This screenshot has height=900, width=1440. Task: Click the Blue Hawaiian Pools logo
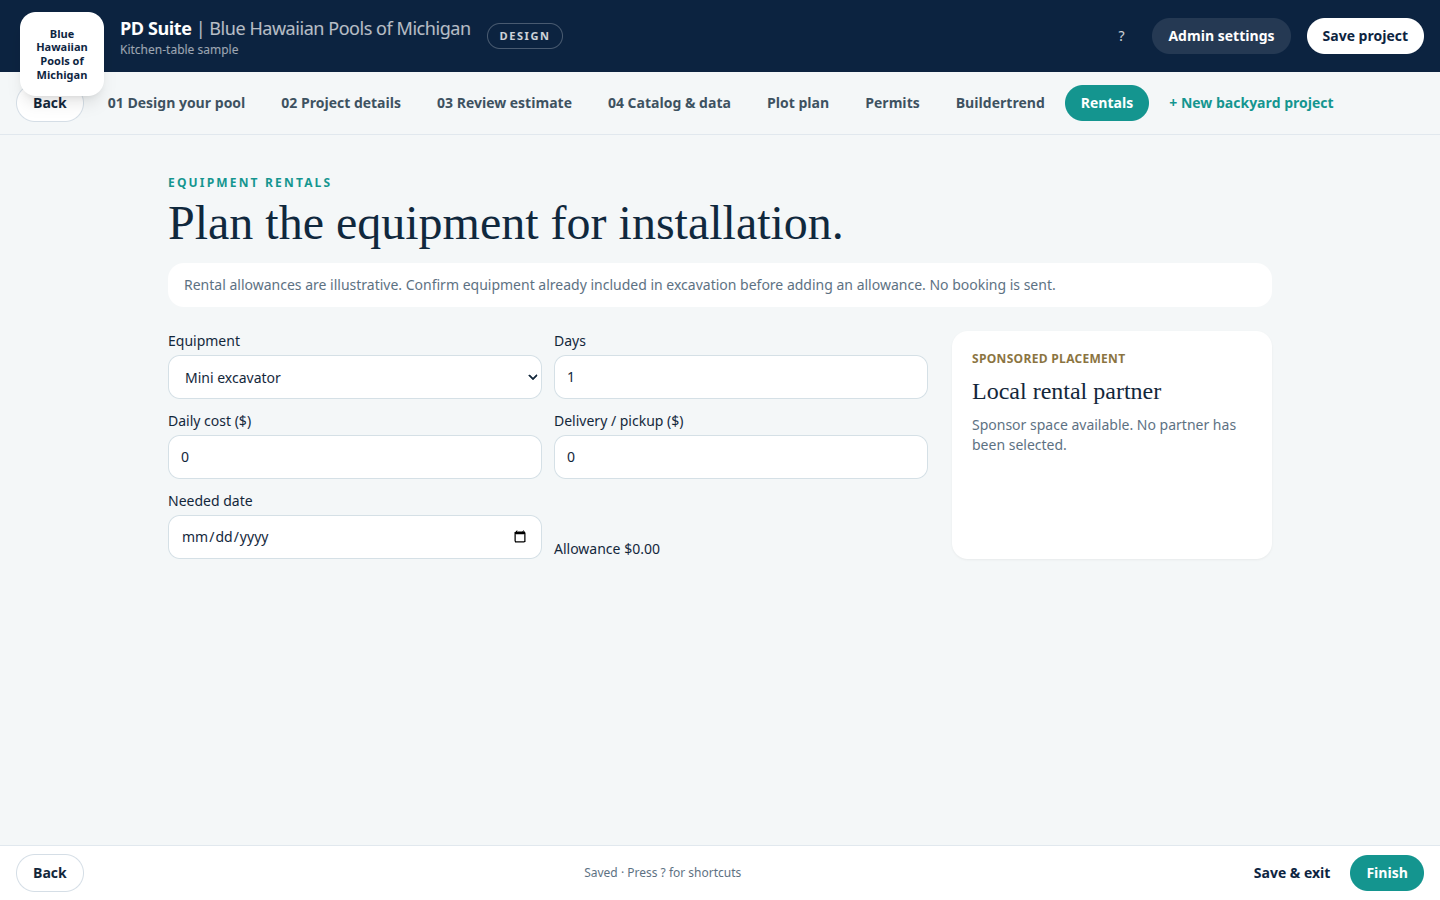(62, 54)
